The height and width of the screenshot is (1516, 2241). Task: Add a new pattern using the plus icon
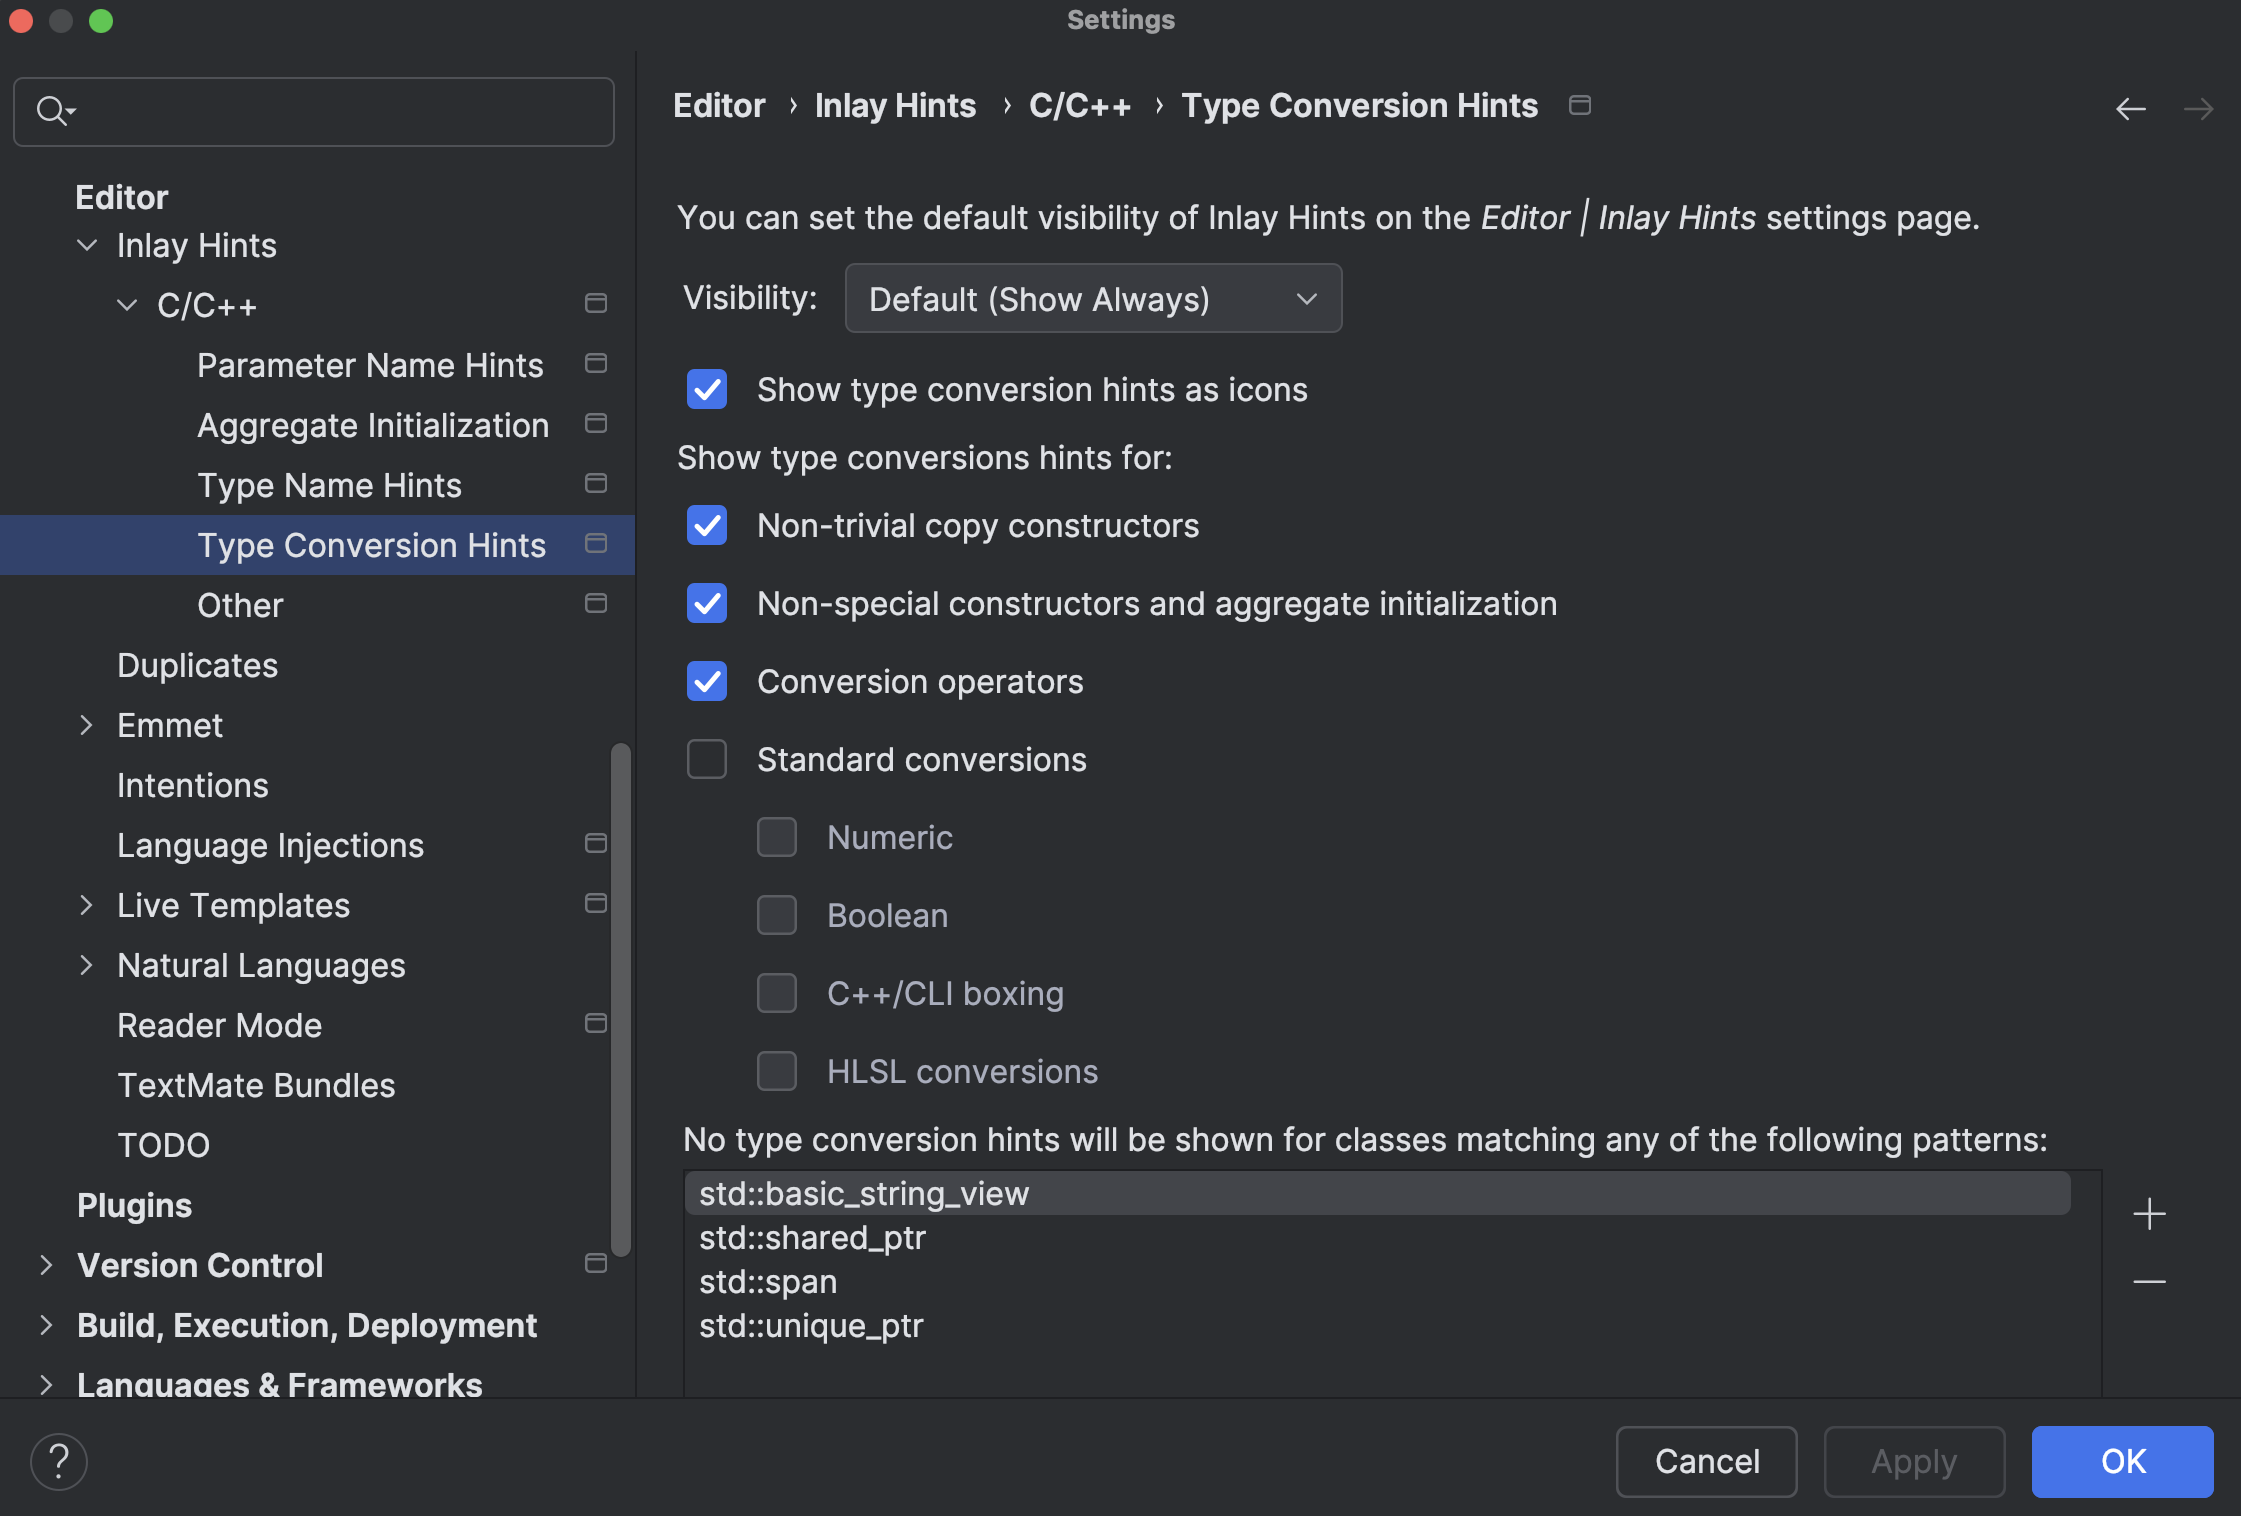click(2149, 1214)
